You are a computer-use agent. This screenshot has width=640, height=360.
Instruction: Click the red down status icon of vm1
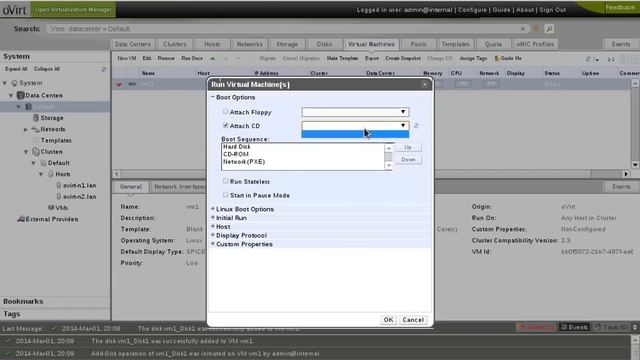[119, 84]
